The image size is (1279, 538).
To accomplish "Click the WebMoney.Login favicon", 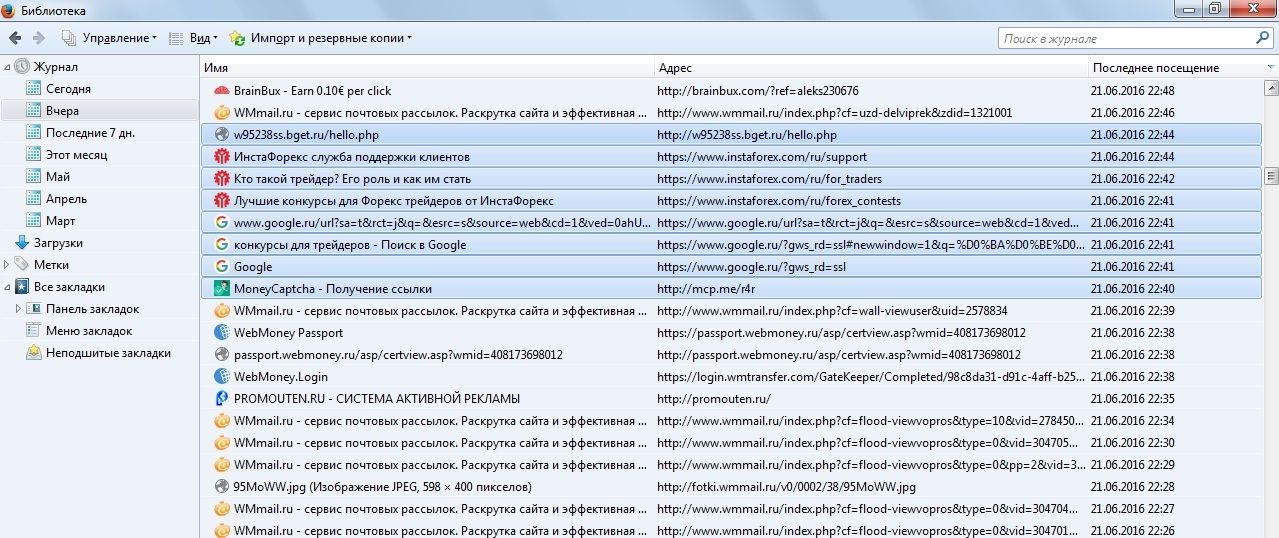I will pyautogui.click(x=222, y=377).
